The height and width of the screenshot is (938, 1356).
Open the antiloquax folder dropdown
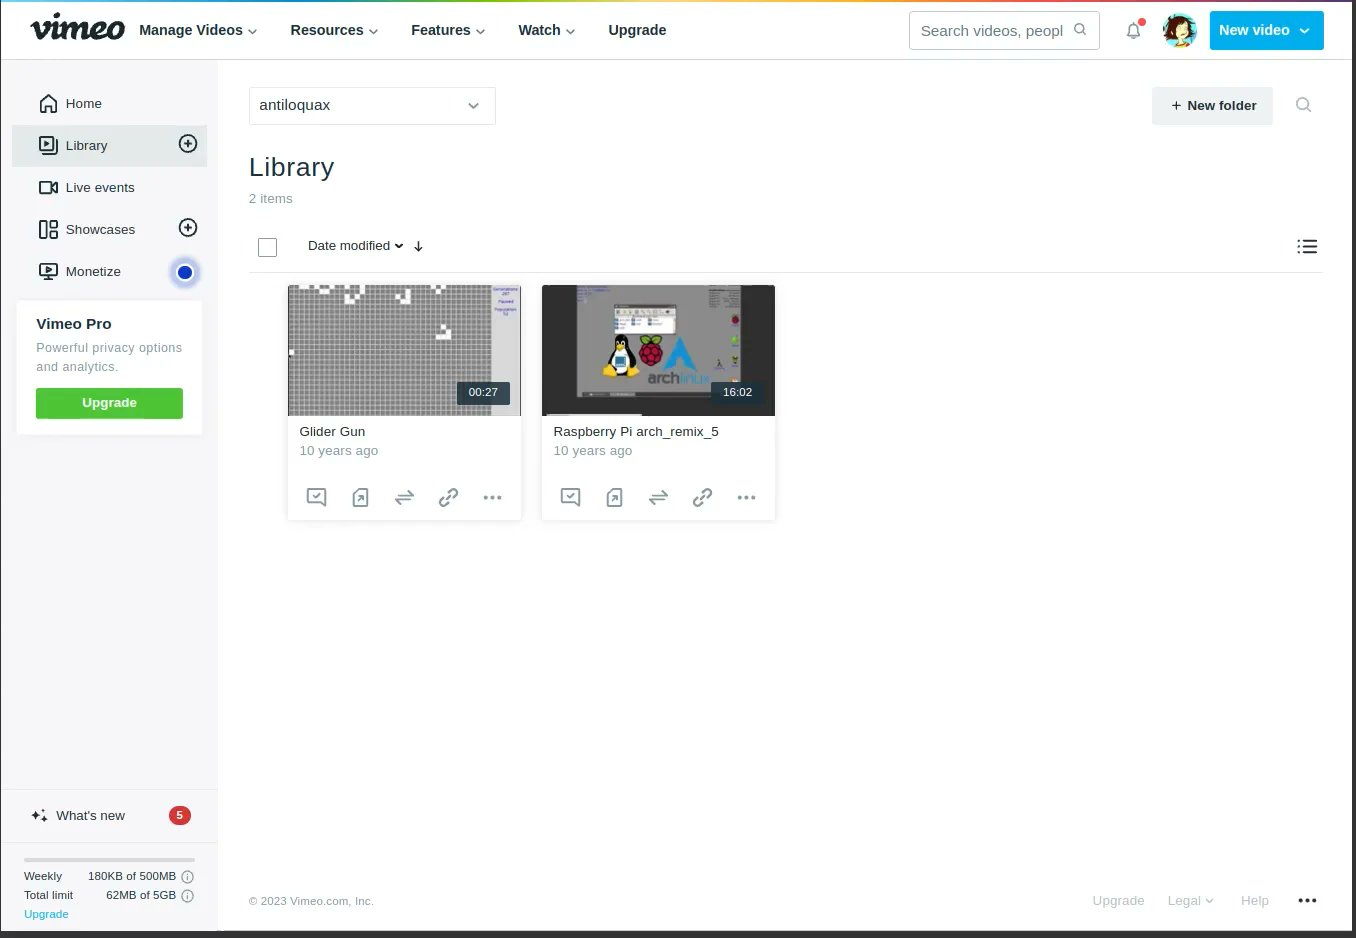[x=371, y=105]
